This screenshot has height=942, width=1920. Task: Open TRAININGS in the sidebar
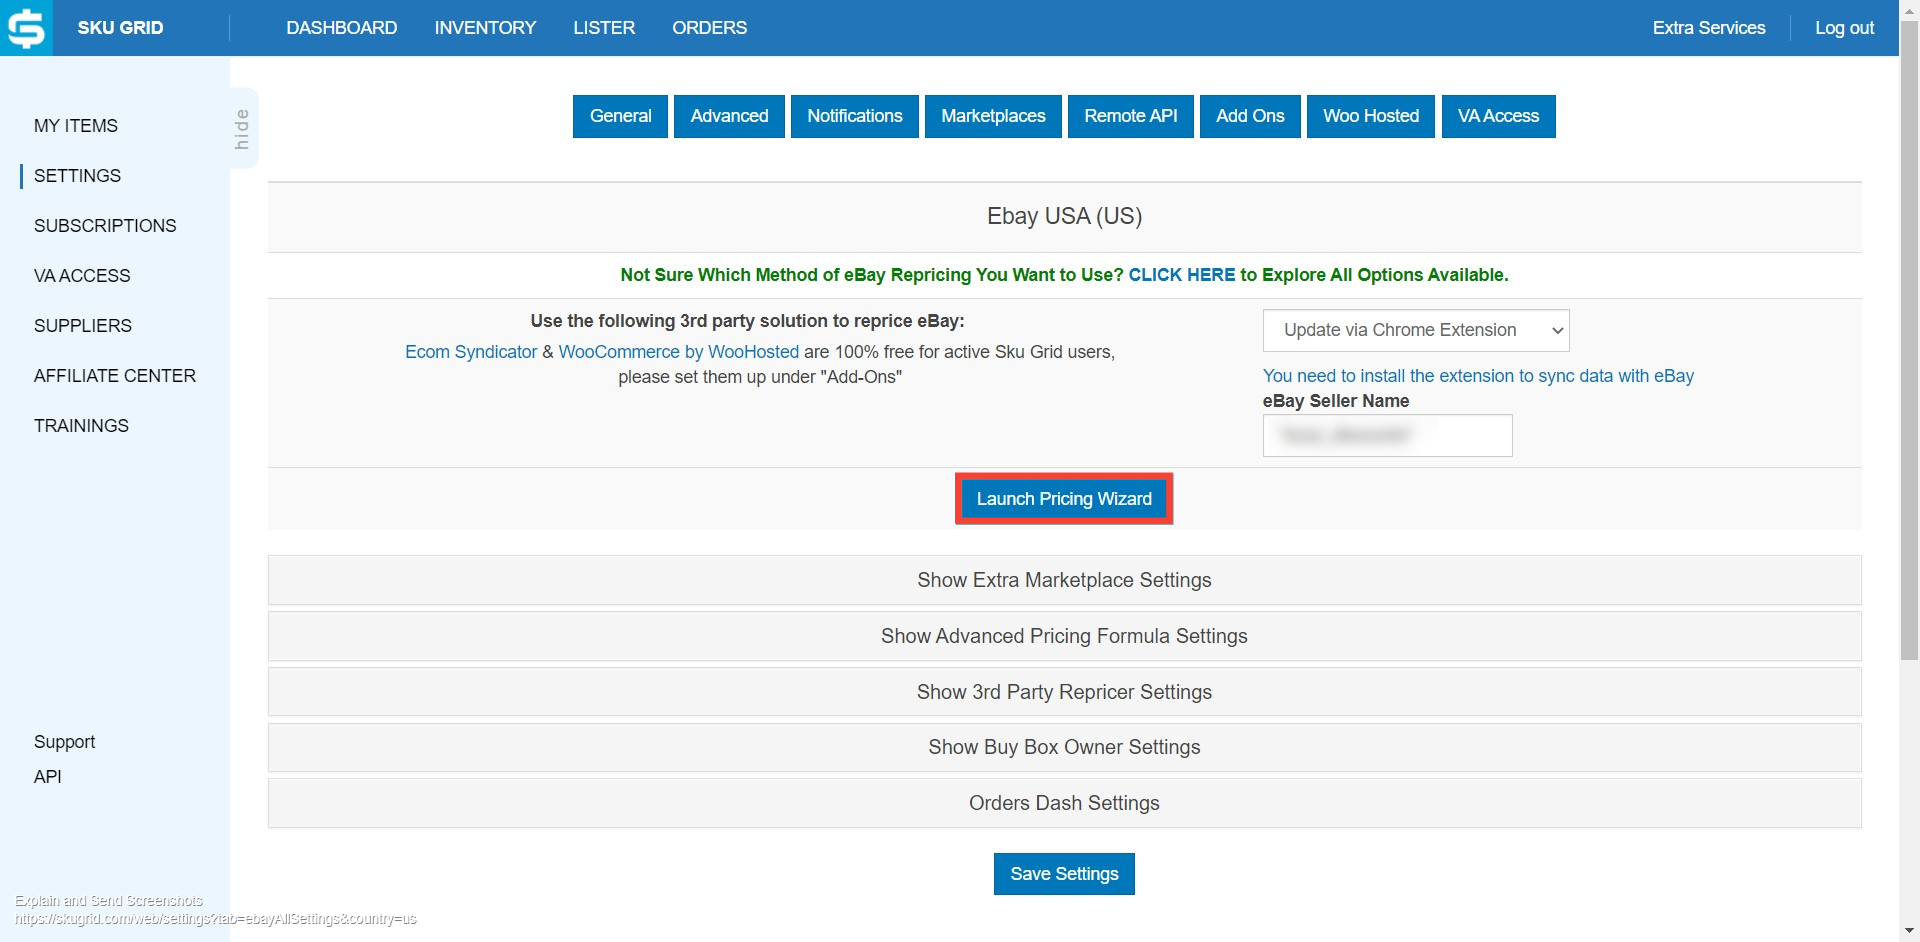[81, 426]
